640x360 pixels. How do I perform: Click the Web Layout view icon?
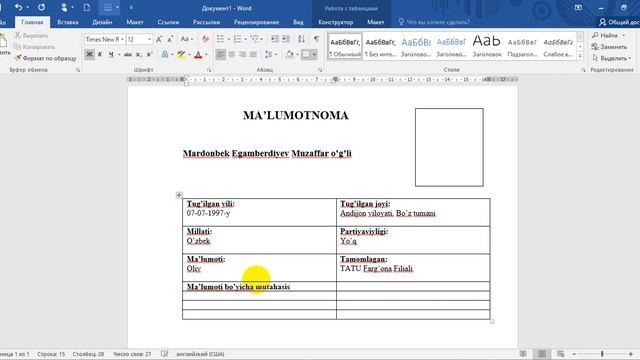click(x=560, y=354)
